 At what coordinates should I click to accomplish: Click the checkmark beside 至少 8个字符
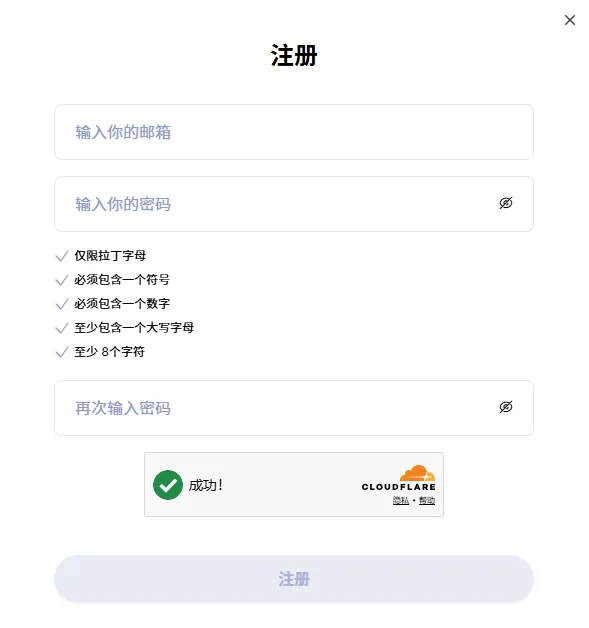(62, 352)
